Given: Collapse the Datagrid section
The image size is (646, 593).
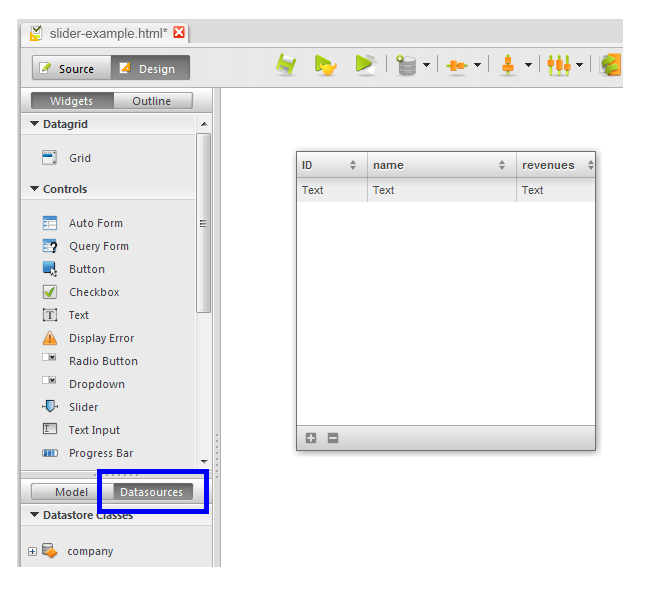Looking at the screenshot, I should (35, 124).
